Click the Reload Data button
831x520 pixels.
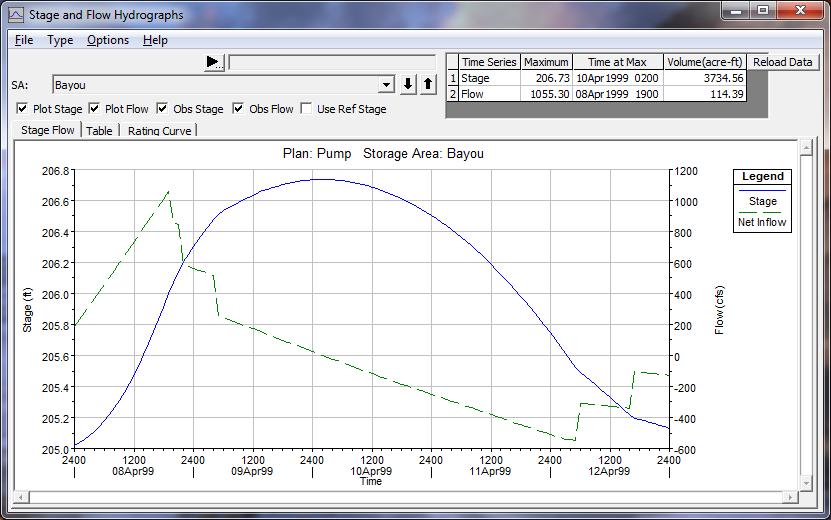coord(782,62)
